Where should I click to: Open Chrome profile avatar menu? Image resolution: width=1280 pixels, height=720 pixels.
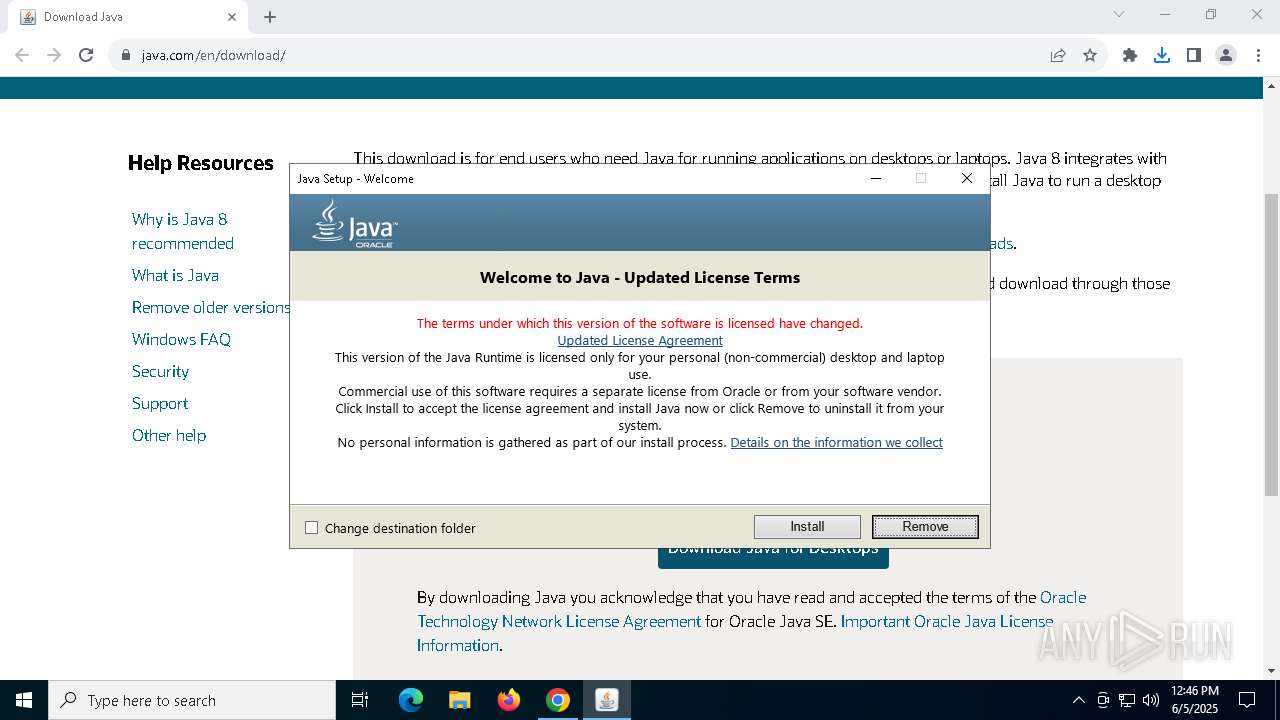1226,55
